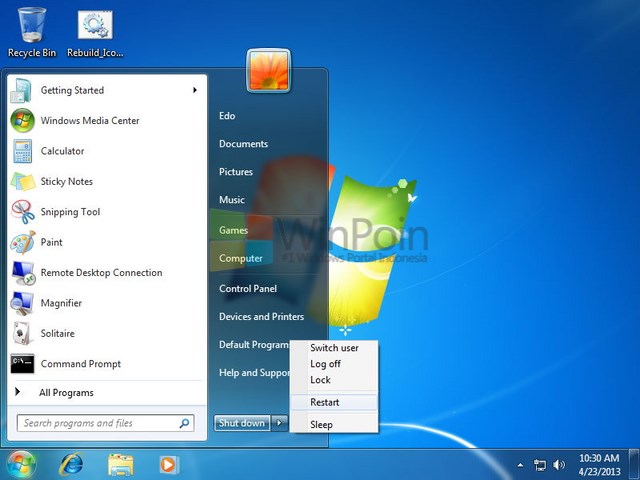Open Pictures from Start menu
The width and height of the screenshot is (640, 480).
coord(236,172)
